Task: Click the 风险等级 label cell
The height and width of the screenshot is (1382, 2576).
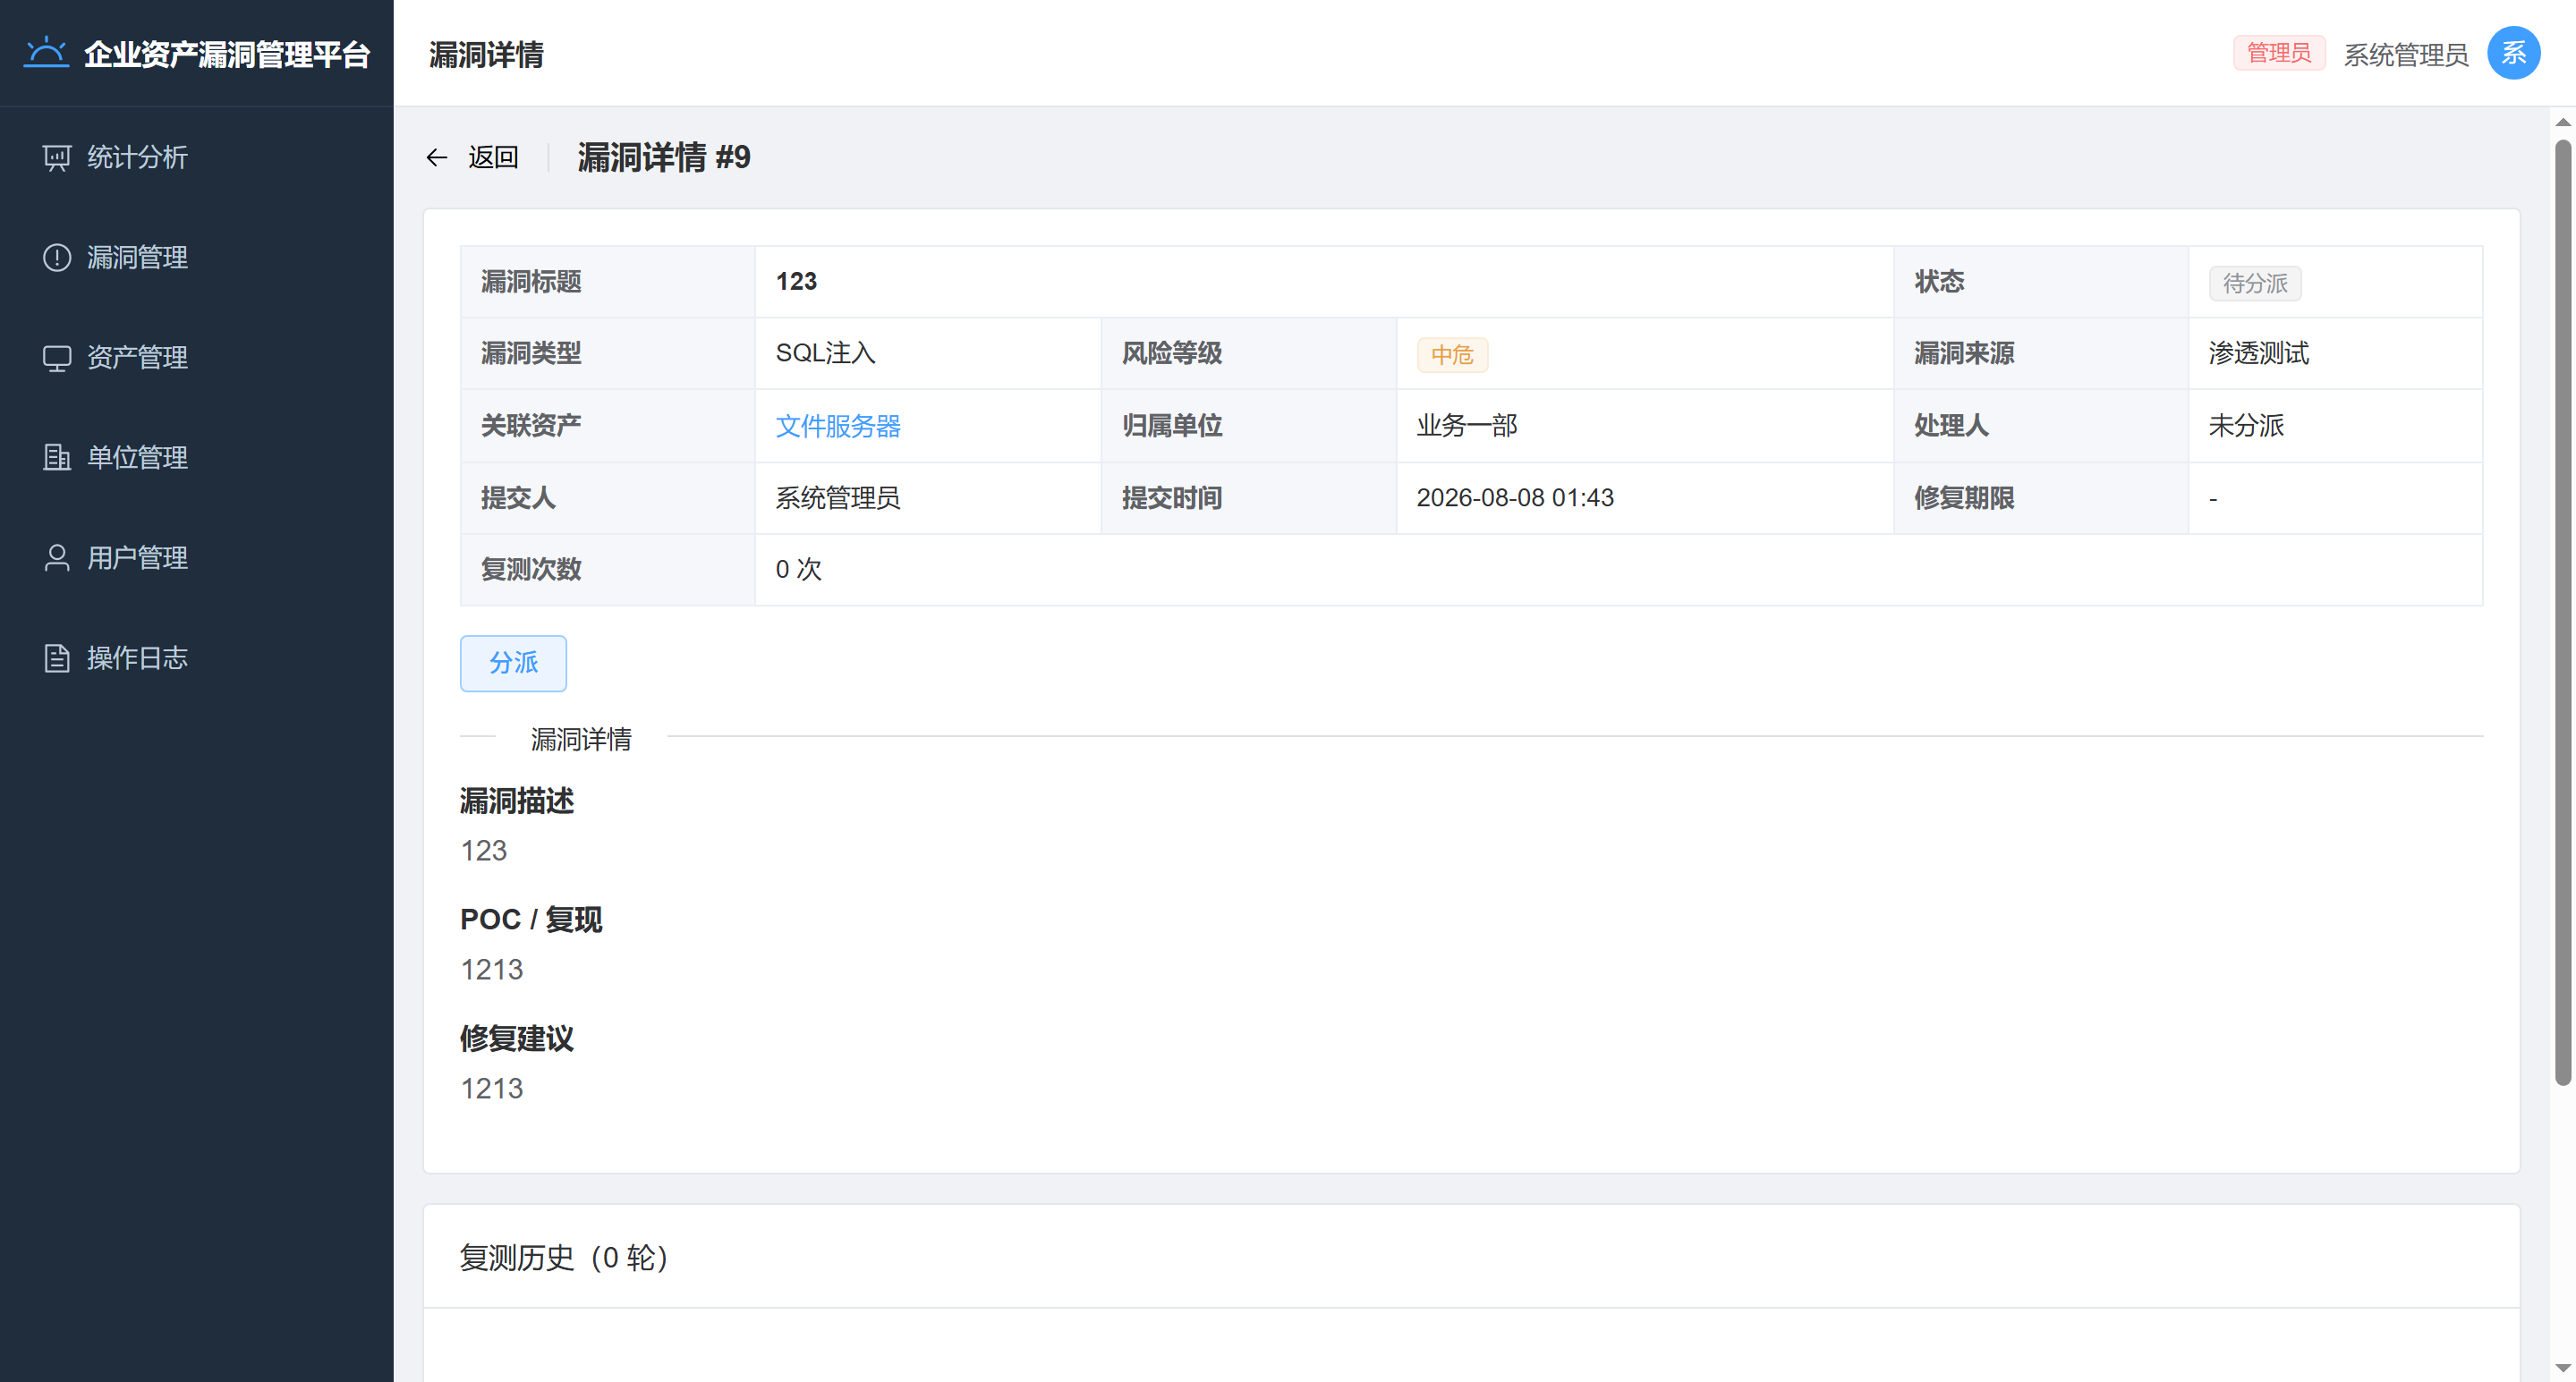Action: click(x=1248, y=354)
